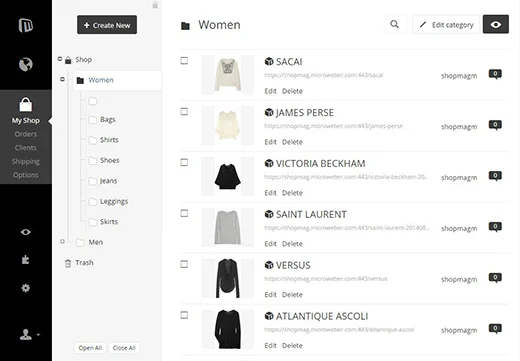This screenshot has height=361, width=520.
Task: Click Delete link for VICTORIA BECKHAM
Action: pyautogui.click(x=292, y=193)
